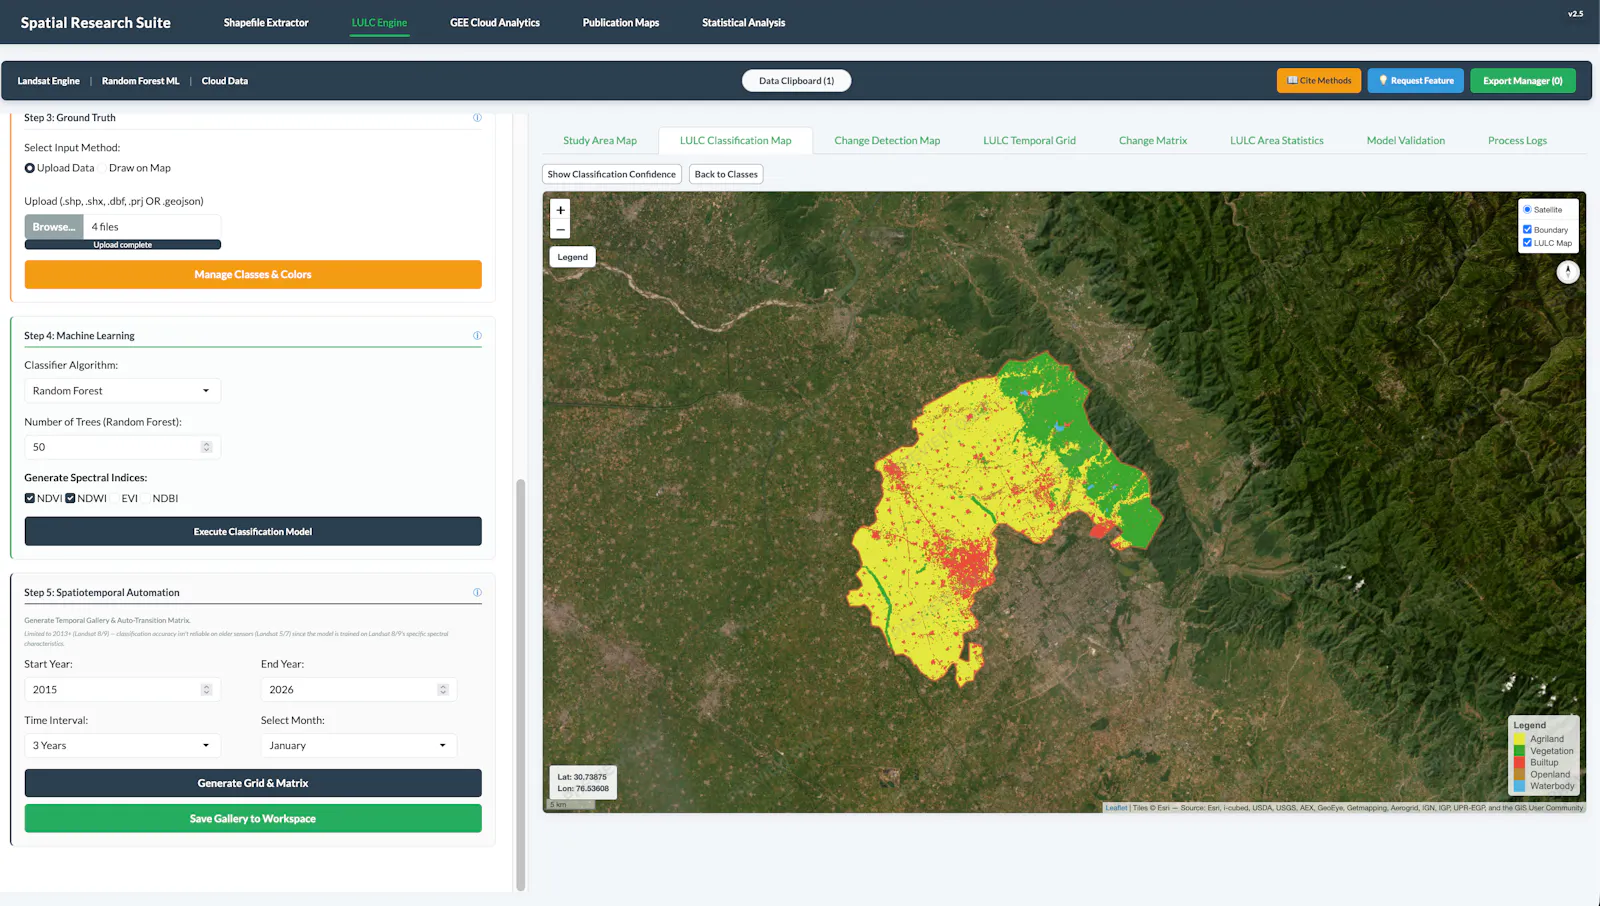
Task: Uncheck the NDWI spectral index
Action: [70, 498]
